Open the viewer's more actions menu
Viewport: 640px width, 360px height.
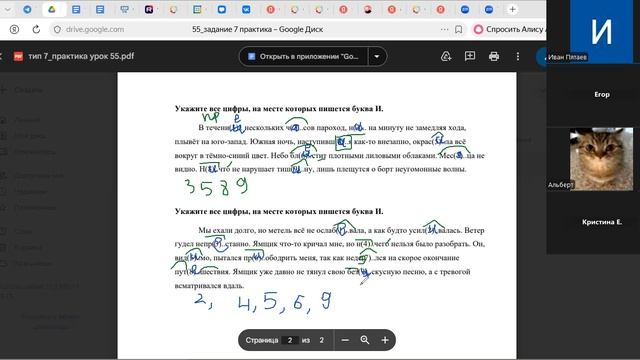[518, 56]
